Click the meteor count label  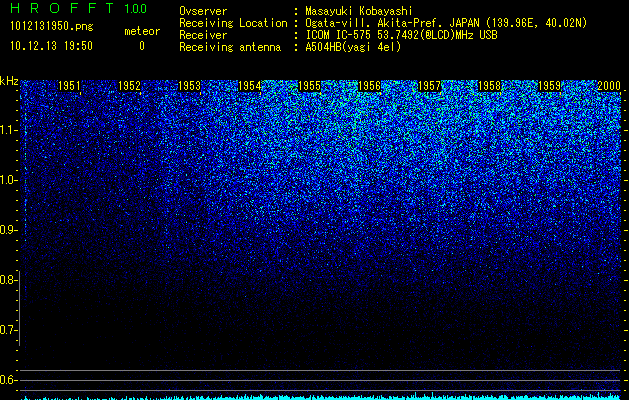click(x=142, y=31)
